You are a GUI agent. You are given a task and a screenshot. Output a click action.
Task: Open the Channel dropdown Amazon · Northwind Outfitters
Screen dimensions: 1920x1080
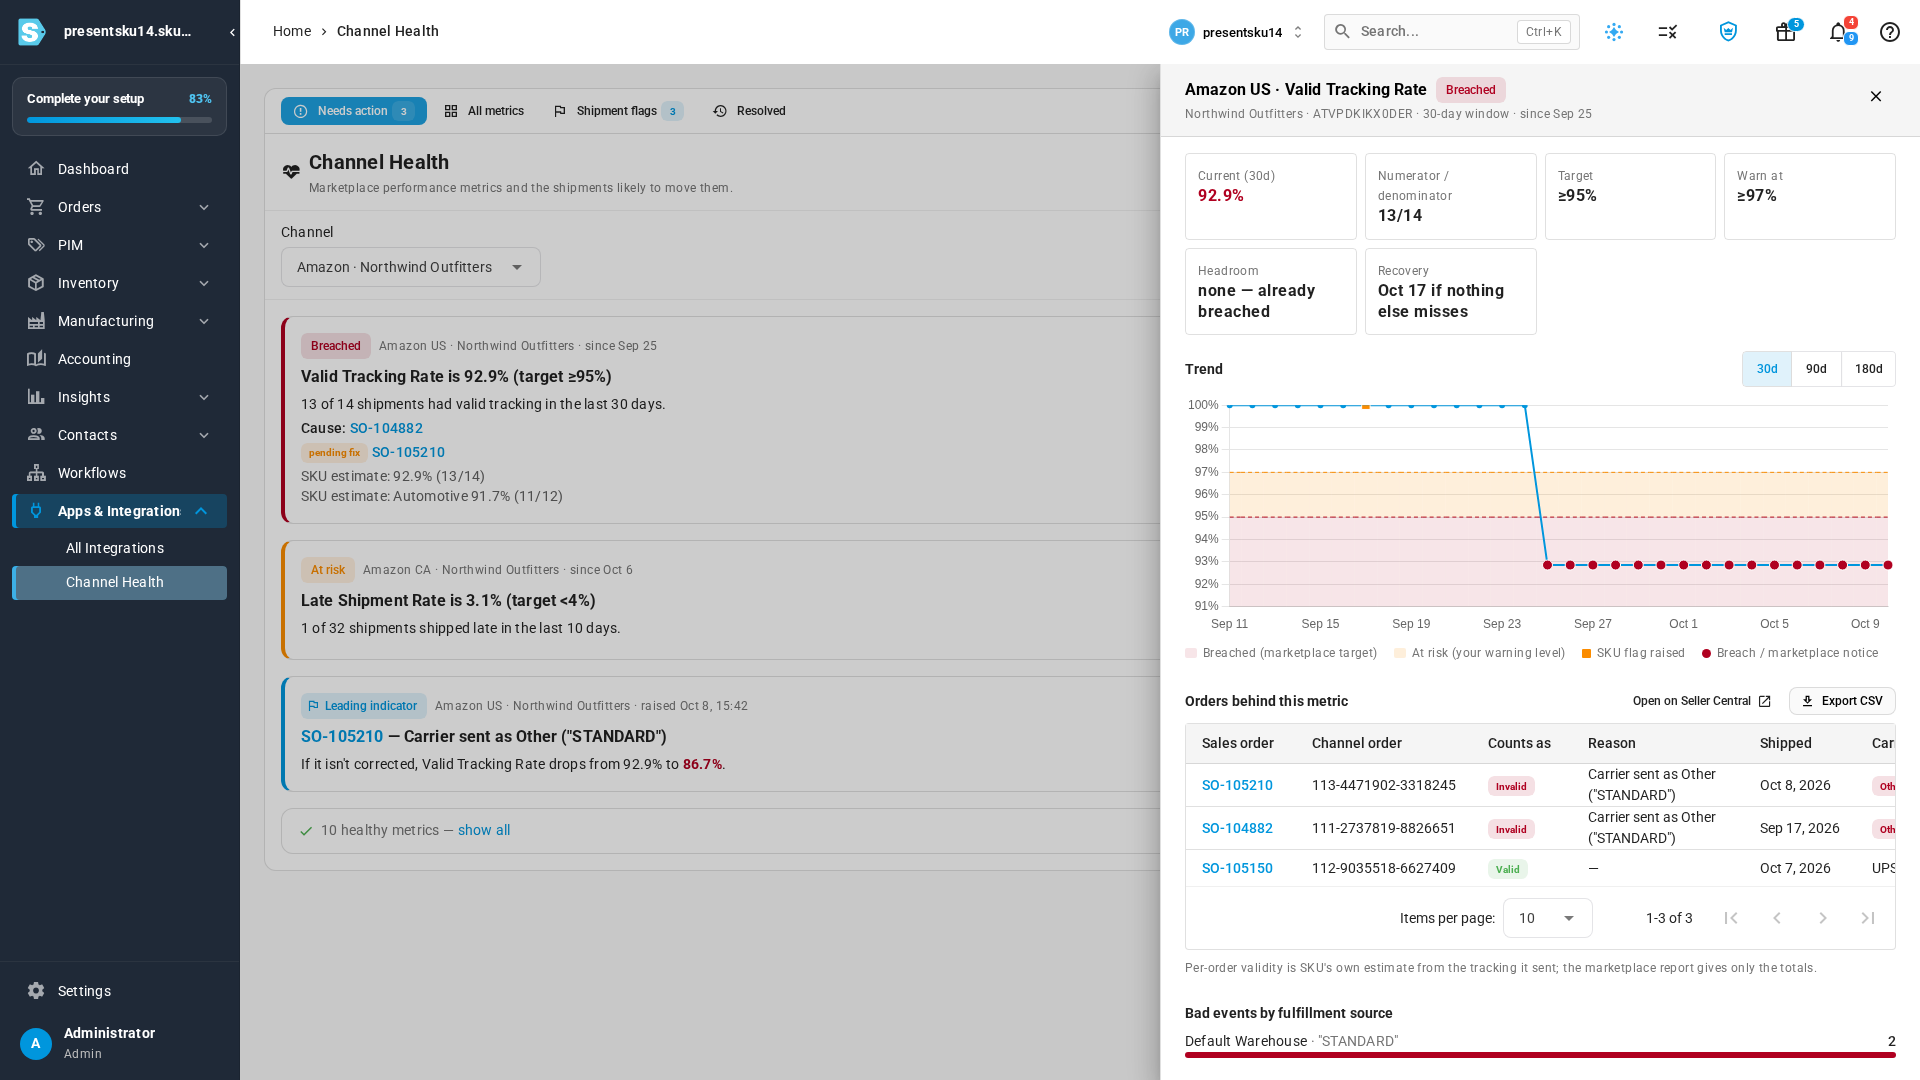point(410,267)
